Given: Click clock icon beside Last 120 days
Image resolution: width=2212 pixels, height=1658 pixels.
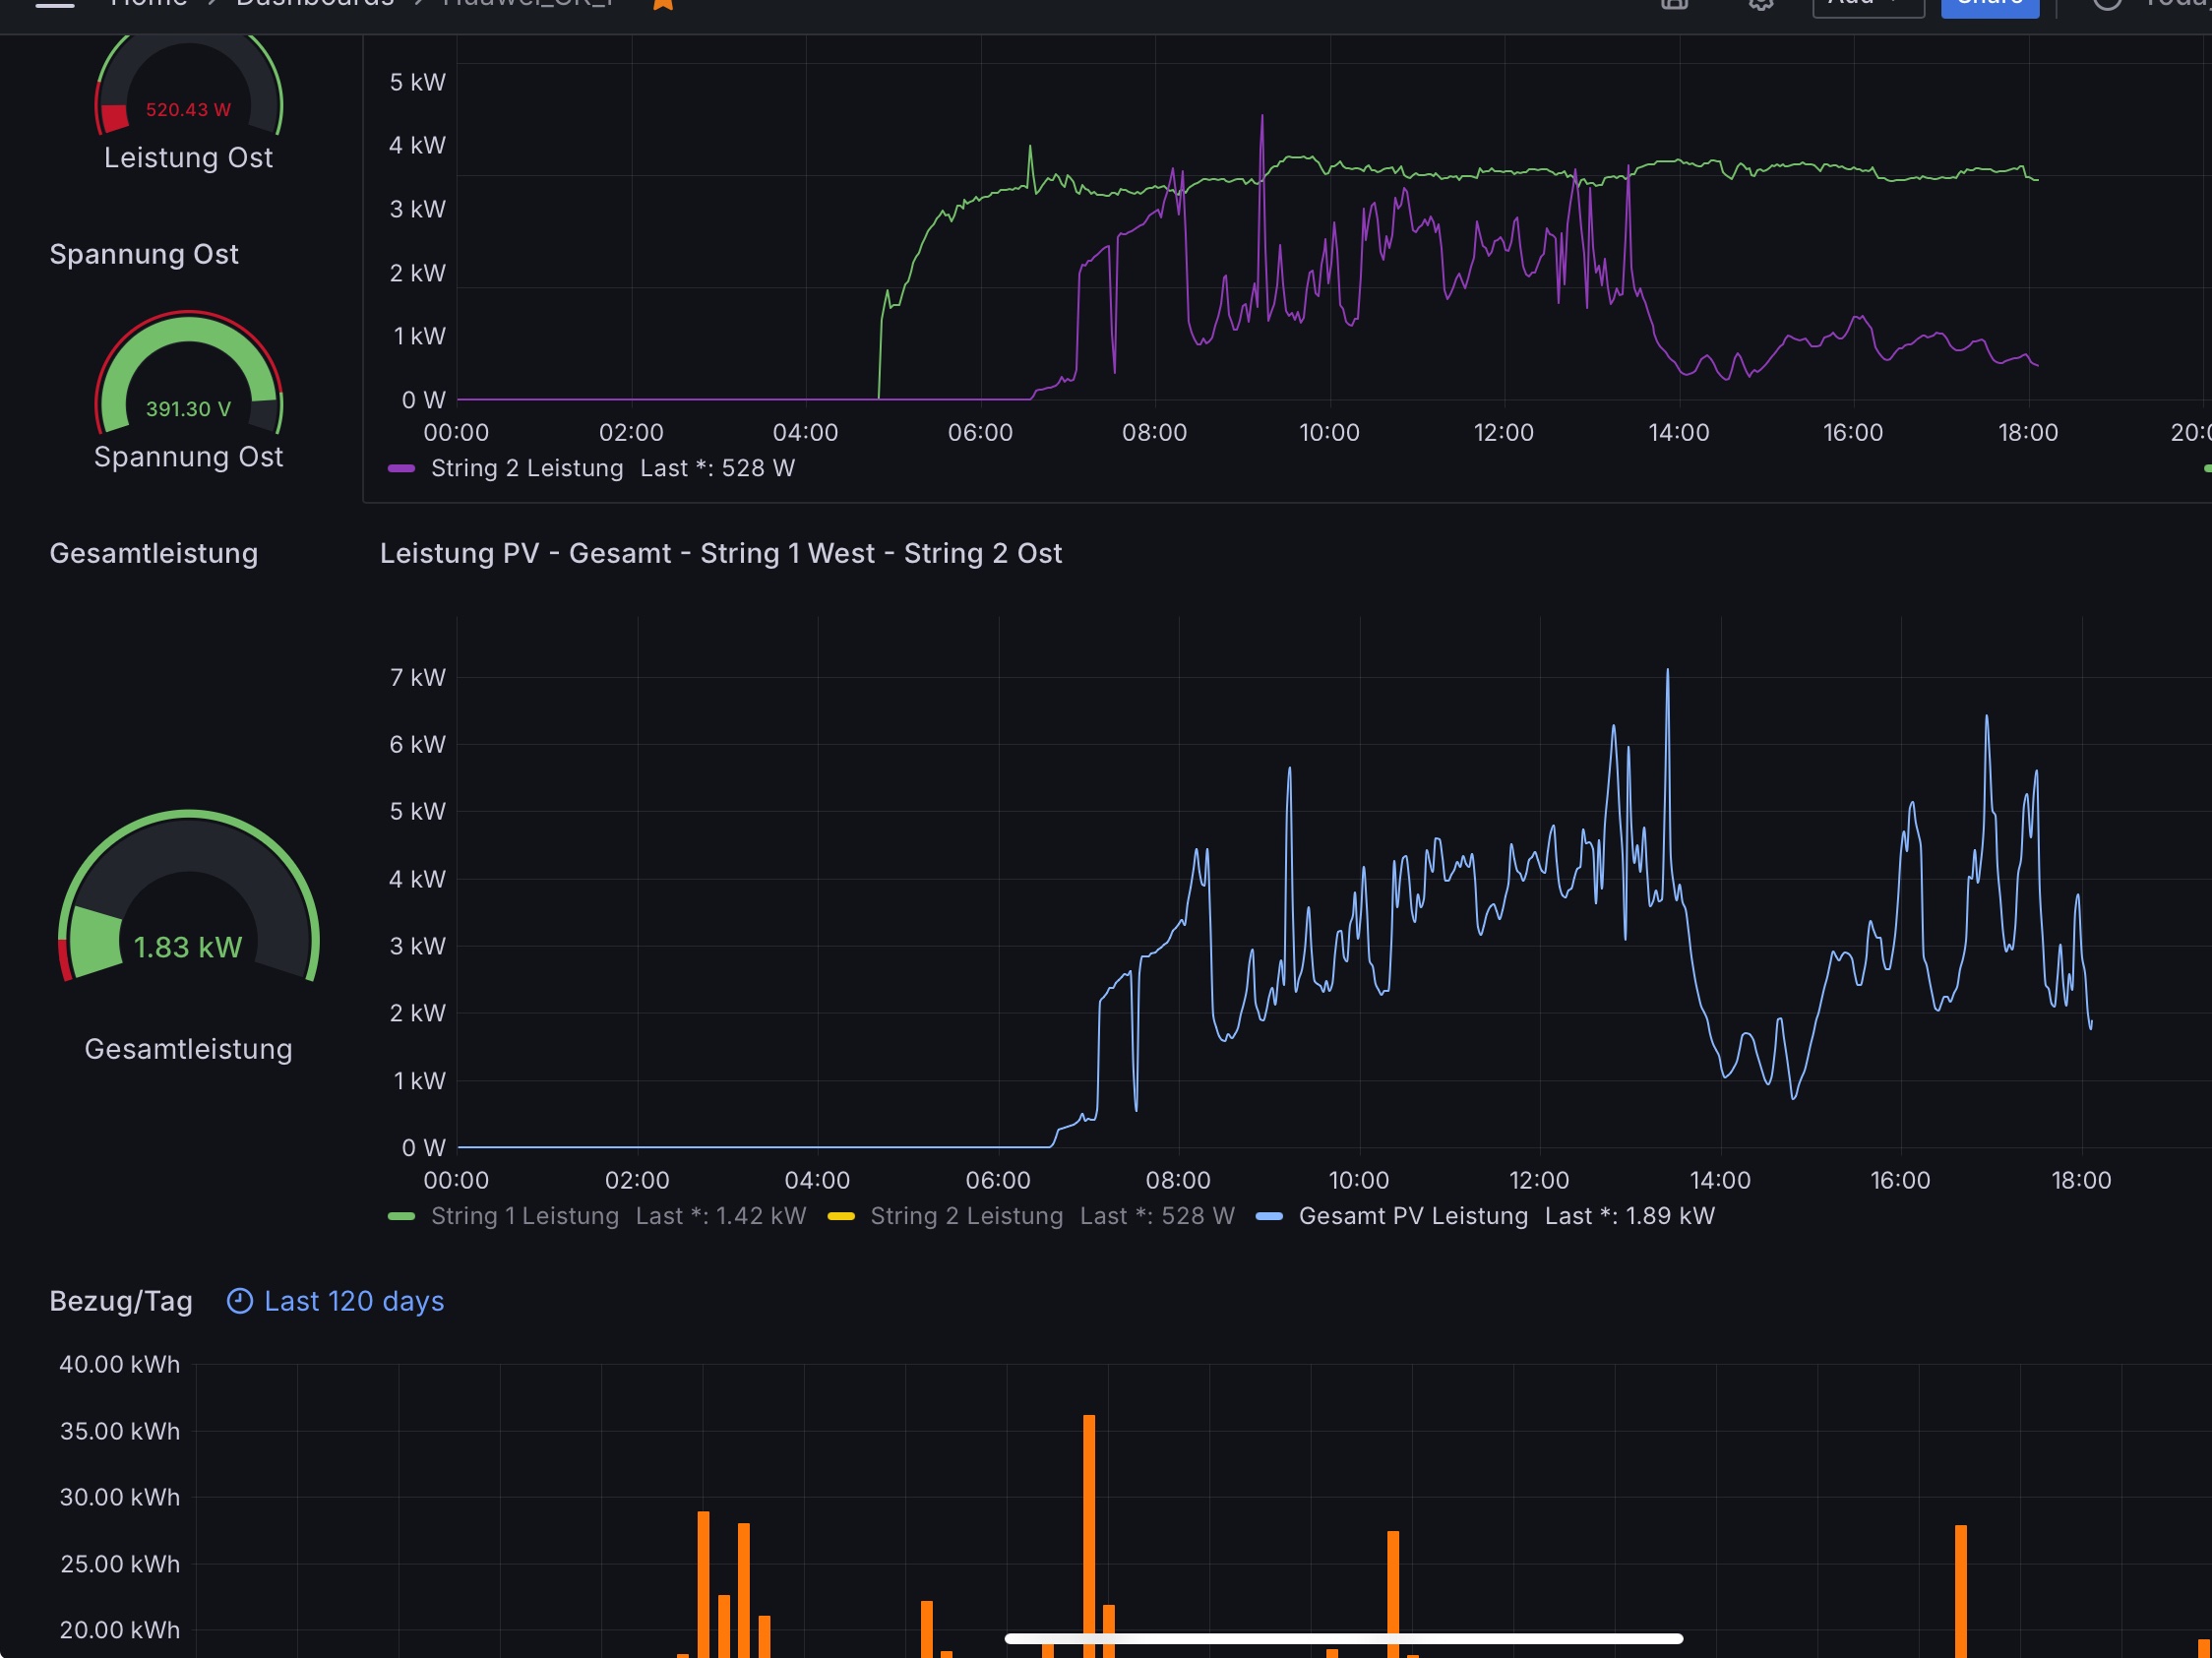Looking at the screenshot, I should click(240, 1301).
